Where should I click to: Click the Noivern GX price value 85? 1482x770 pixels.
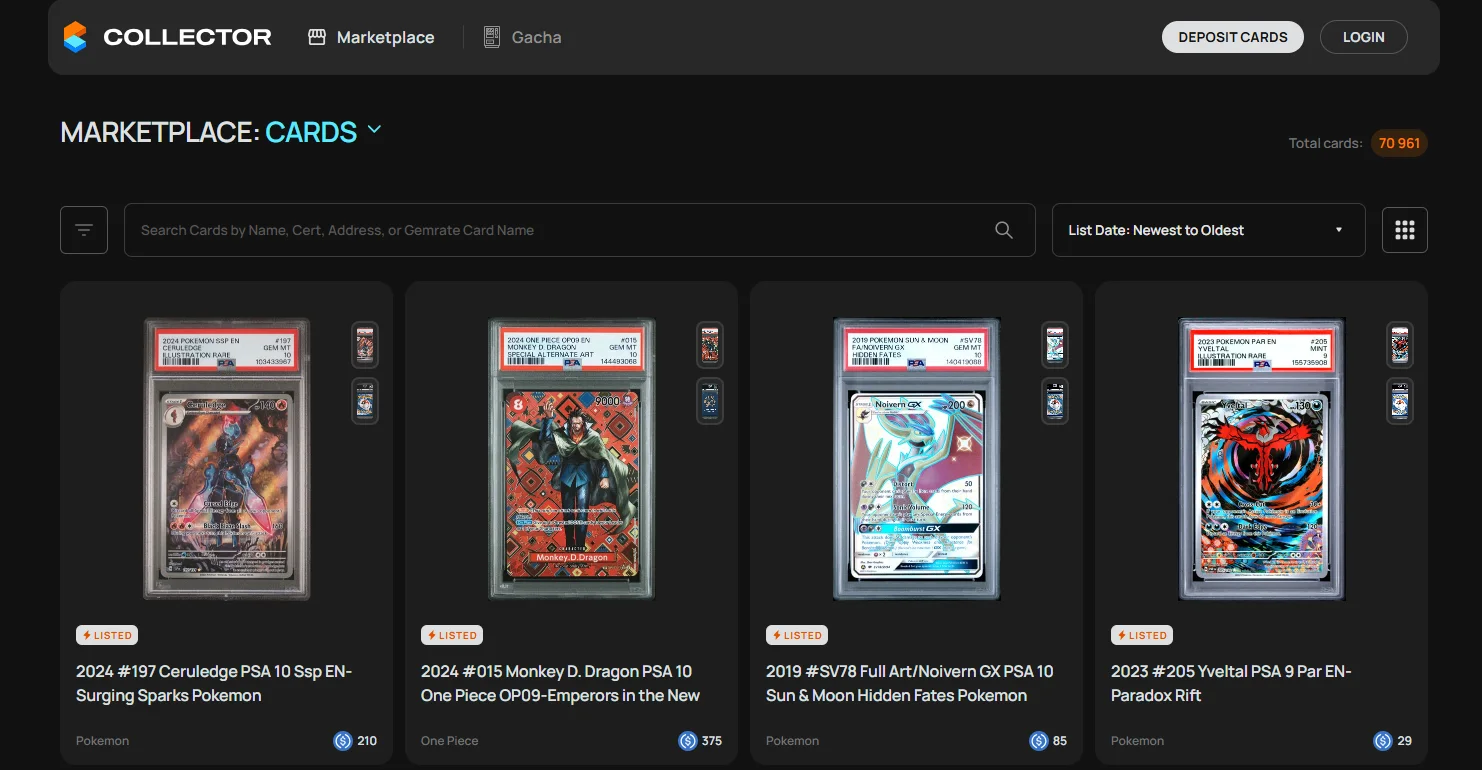[1060, 741]
